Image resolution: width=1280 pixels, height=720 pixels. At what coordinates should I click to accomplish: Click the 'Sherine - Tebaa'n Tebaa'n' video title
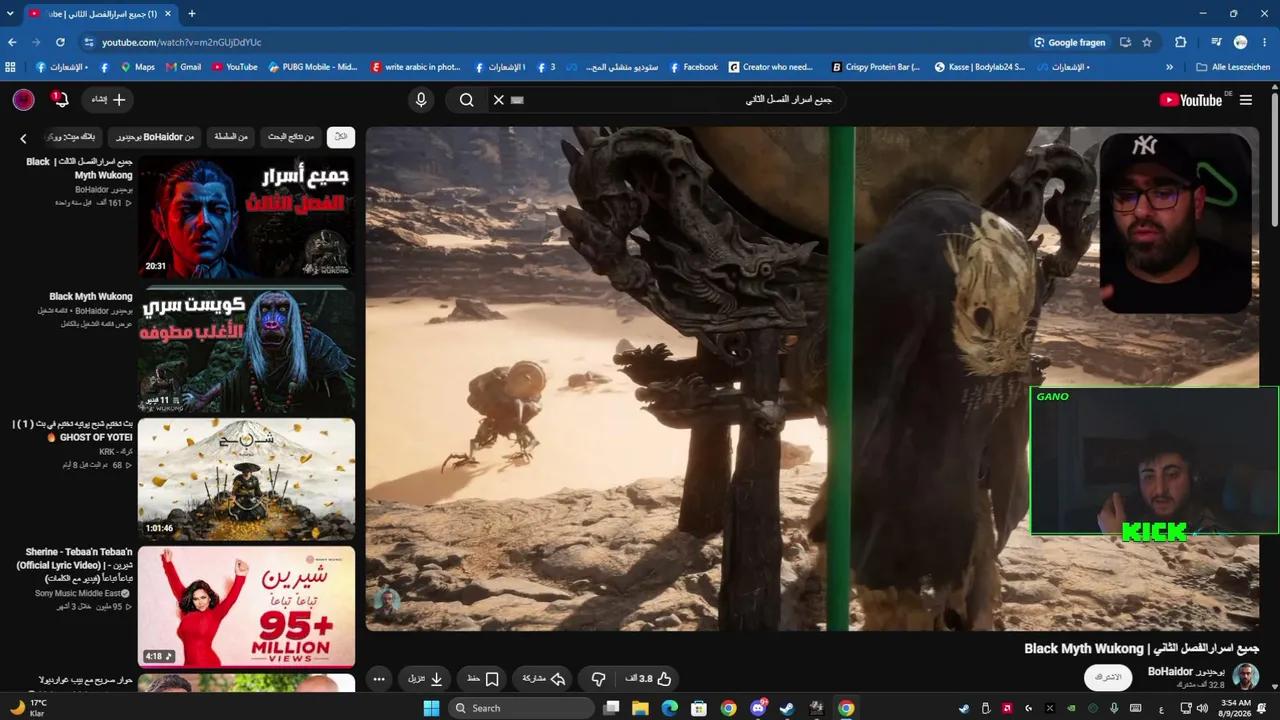(75, 565)
